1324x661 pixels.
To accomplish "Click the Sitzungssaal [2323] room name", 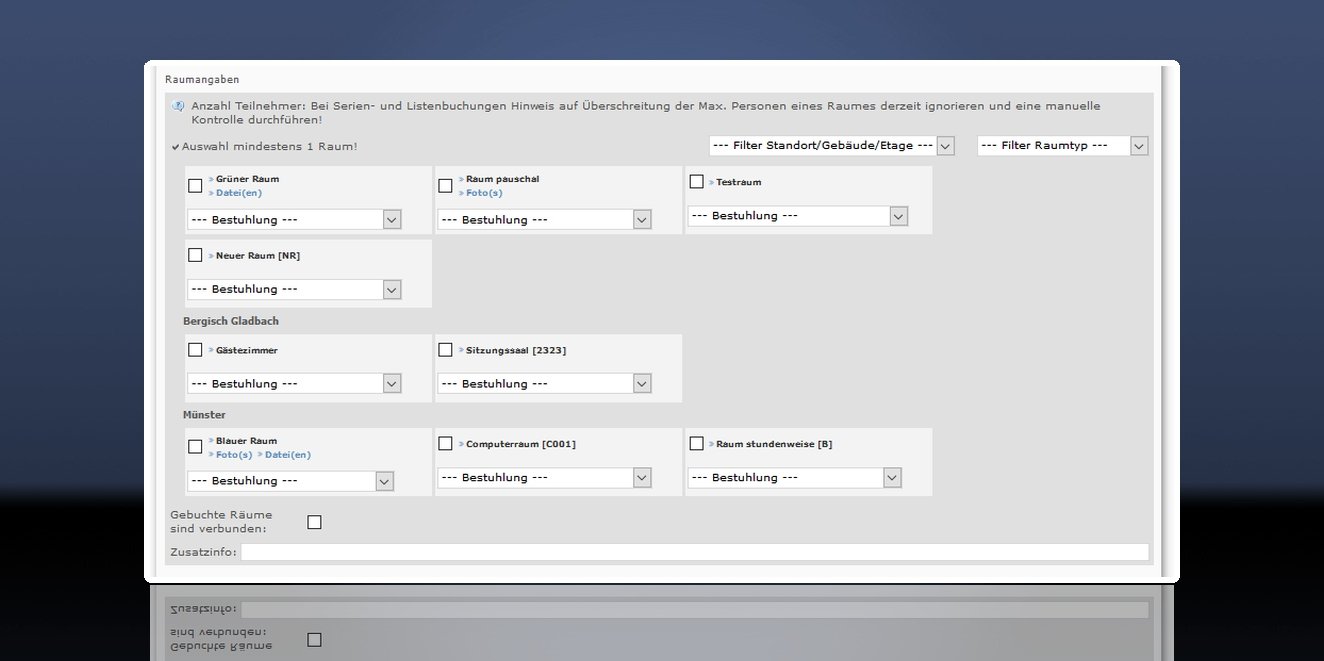I will [x=516, y=351].
